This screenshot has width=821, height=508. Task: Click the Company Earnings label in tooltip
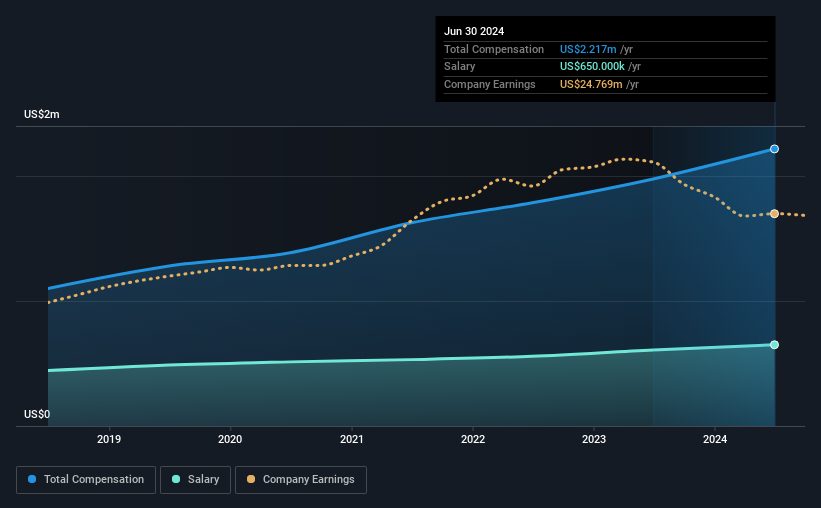click(x=490, y=84)
